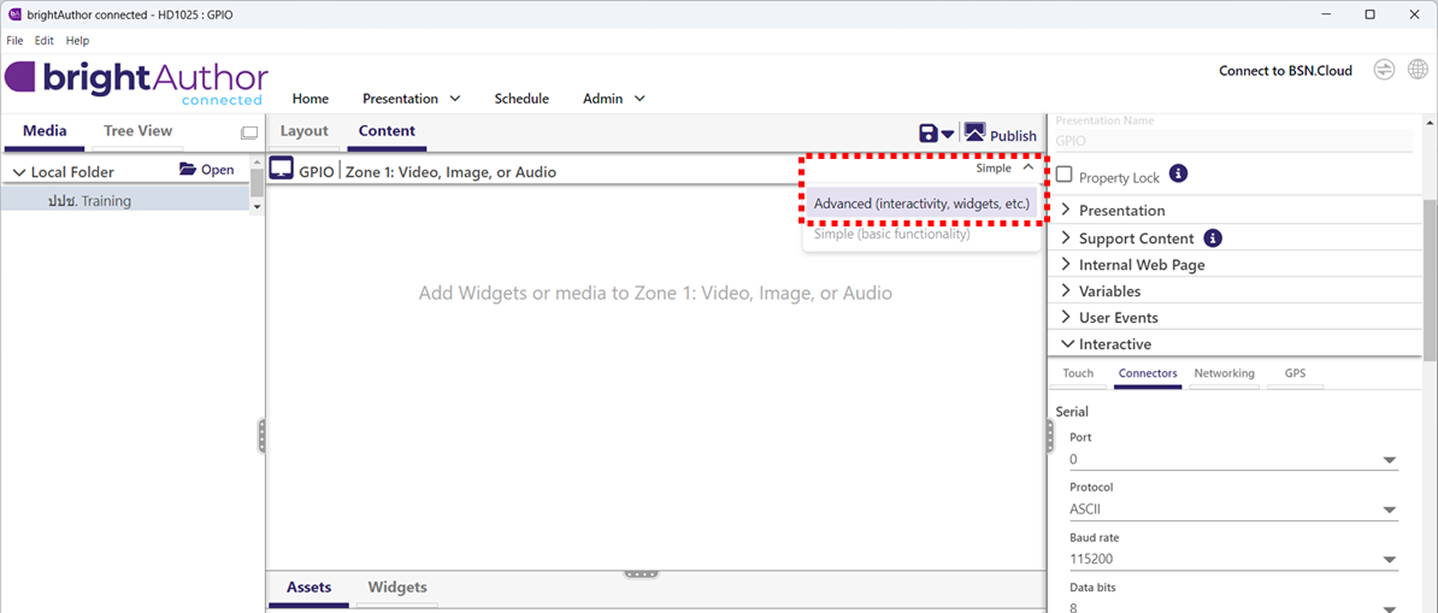Select Advanced (interactivity, widgets, etc.)
Viewport: 1438px width, 613px height.
[921, 203]
